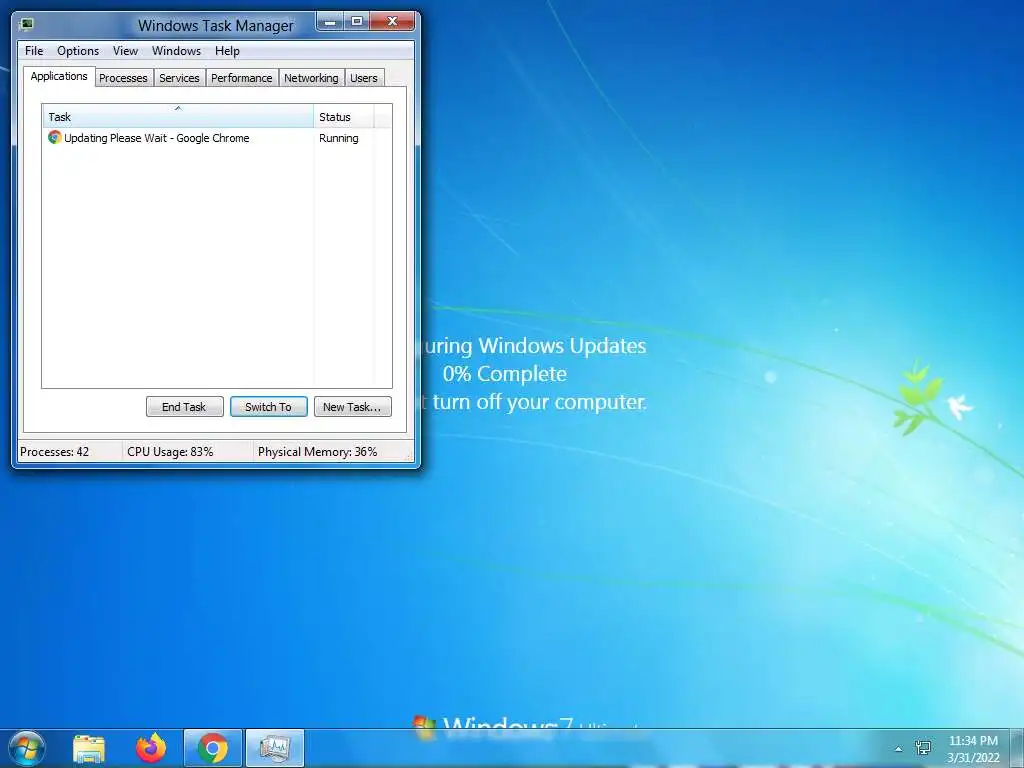Open Windows Explorer from the taskbar

click(89, 748)
